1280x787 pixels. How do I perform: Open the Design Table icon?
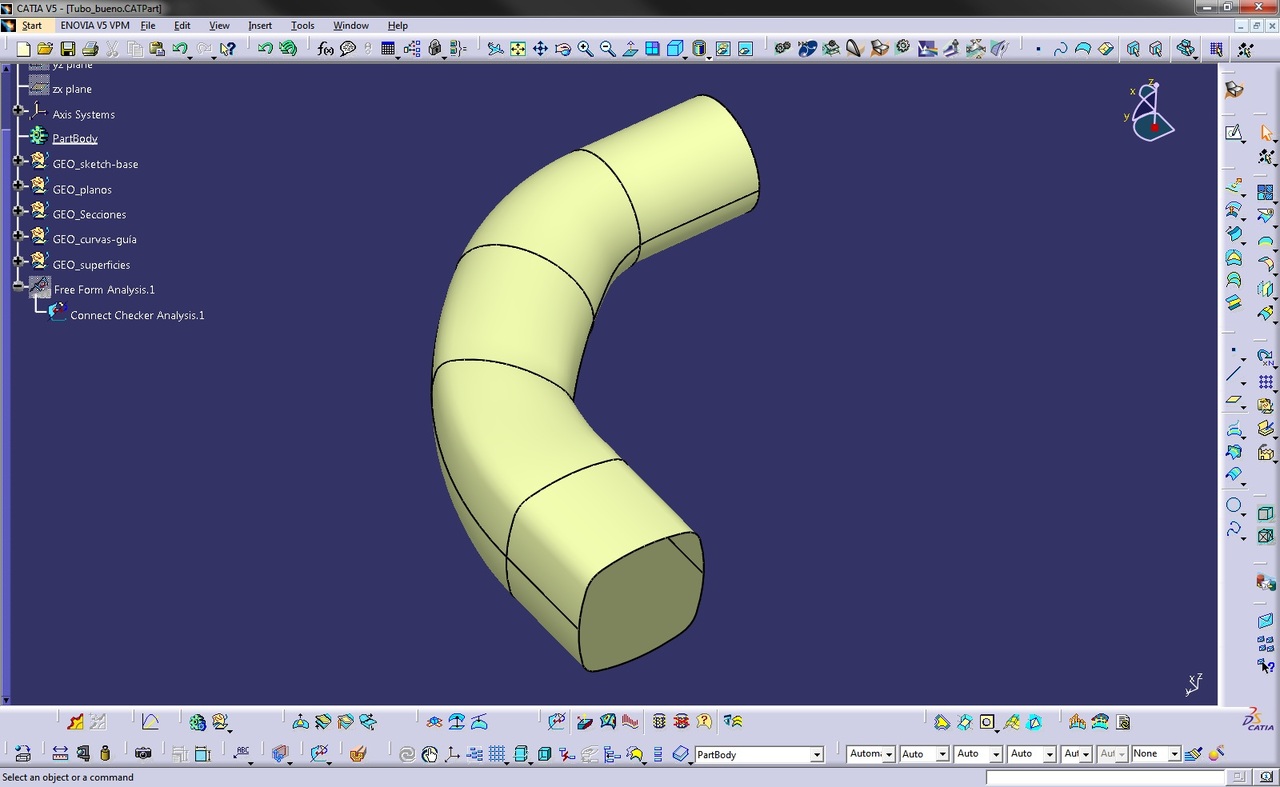[x=388, y=48]
